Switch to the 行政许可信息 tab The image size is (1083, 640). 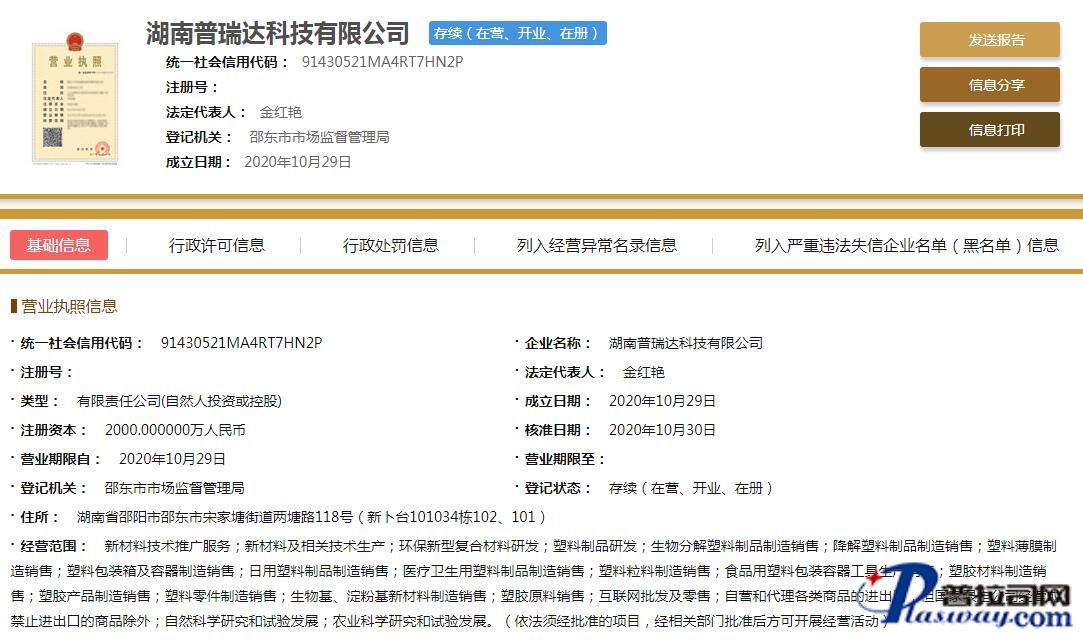point(217,245)
